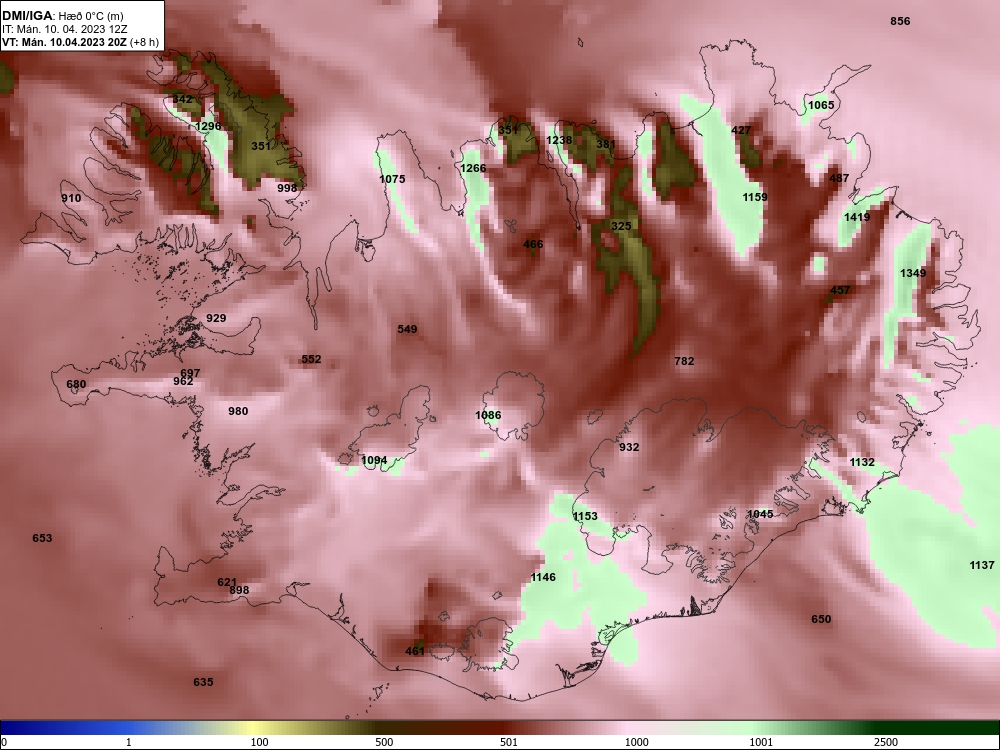The width and height of the screenshot is (1000, 750).
Task: Click the 1419 height value
Action: [x=857, y=217]
